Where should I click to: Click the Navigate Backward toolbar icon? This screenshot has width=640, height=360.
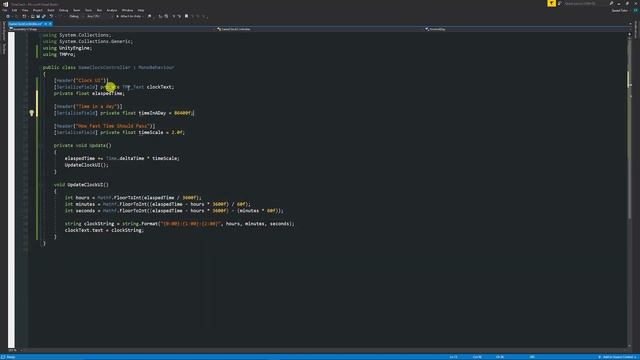(8, 16)
